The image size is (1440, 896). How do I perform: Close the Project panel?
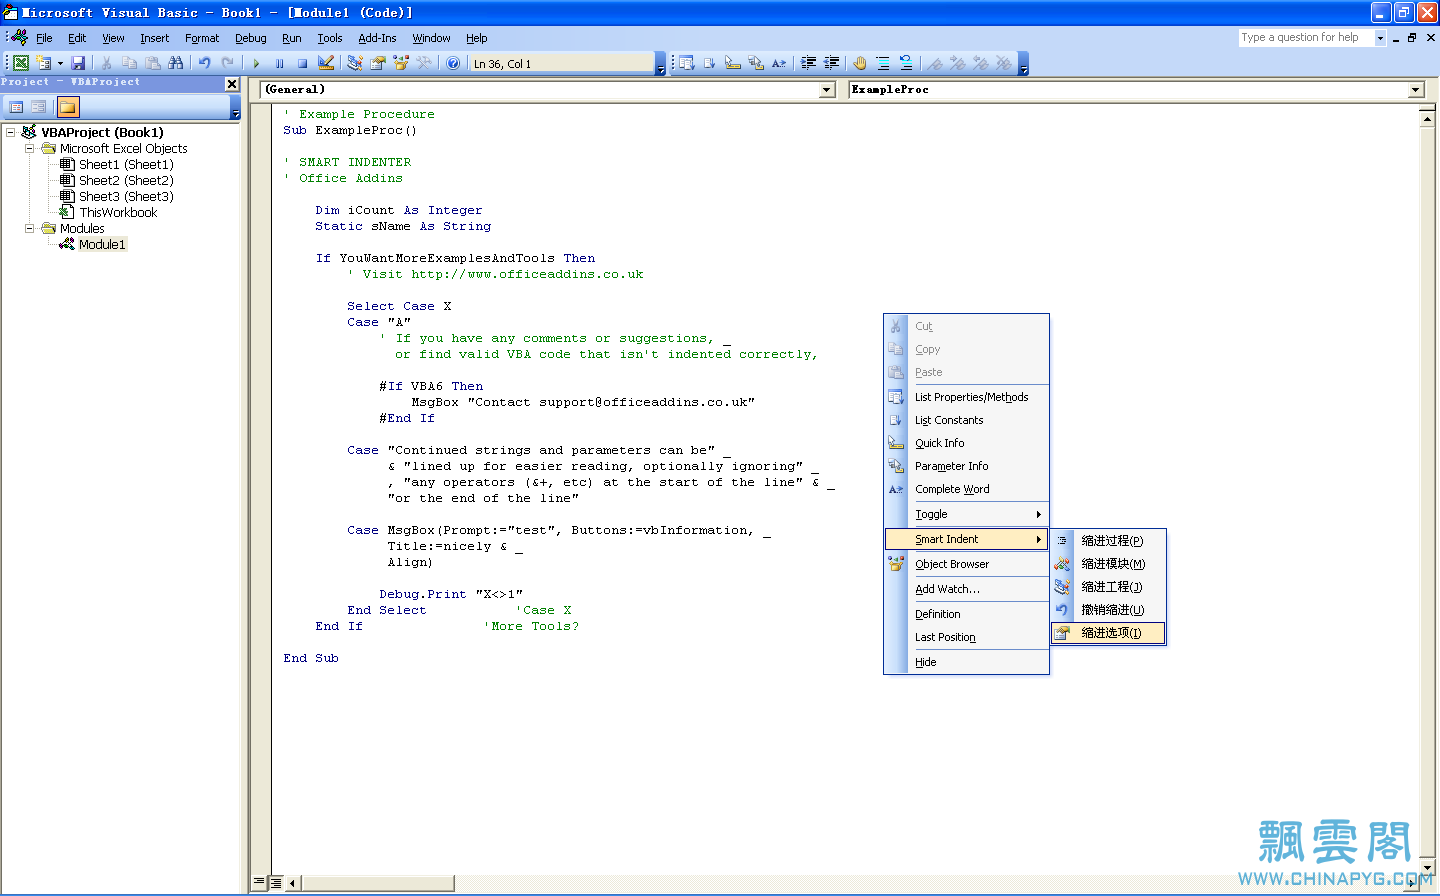pos(232,84)
